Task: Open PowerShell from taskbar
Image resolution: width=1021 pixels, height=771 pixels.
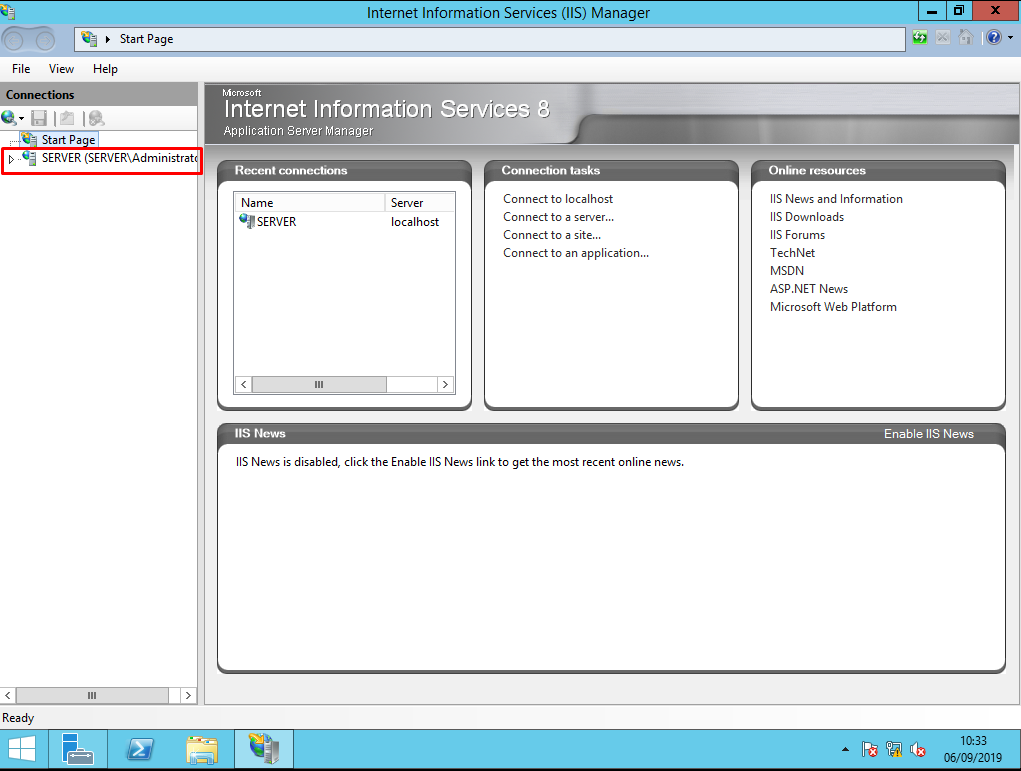Action: coord(140,749)
